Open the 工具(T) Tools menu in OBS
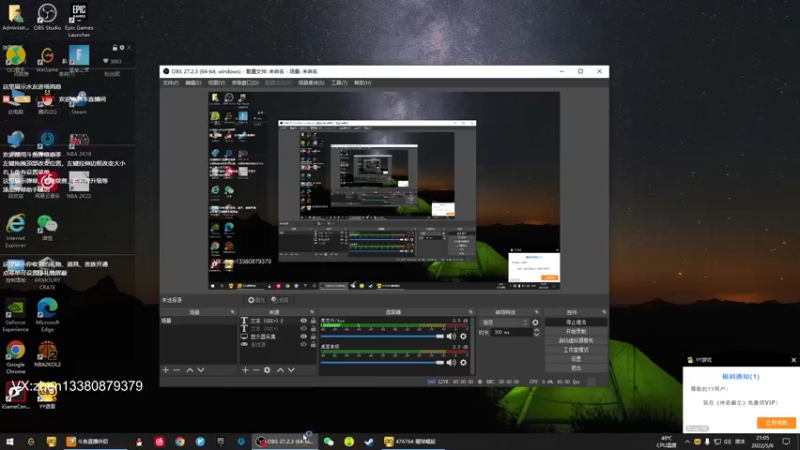 (339, 83)
